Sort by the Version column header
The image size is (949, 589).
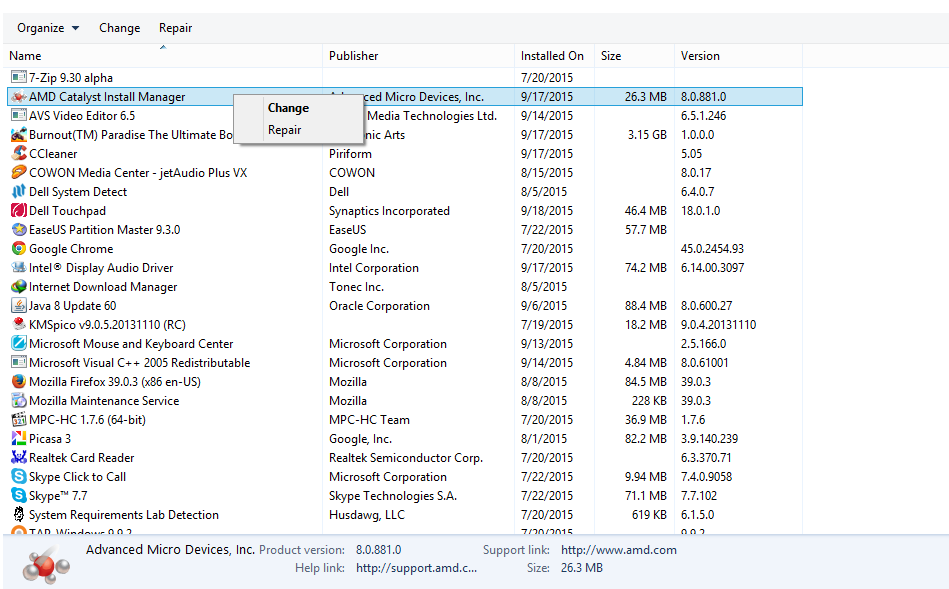pyautogui.click(x=738, y=56)
